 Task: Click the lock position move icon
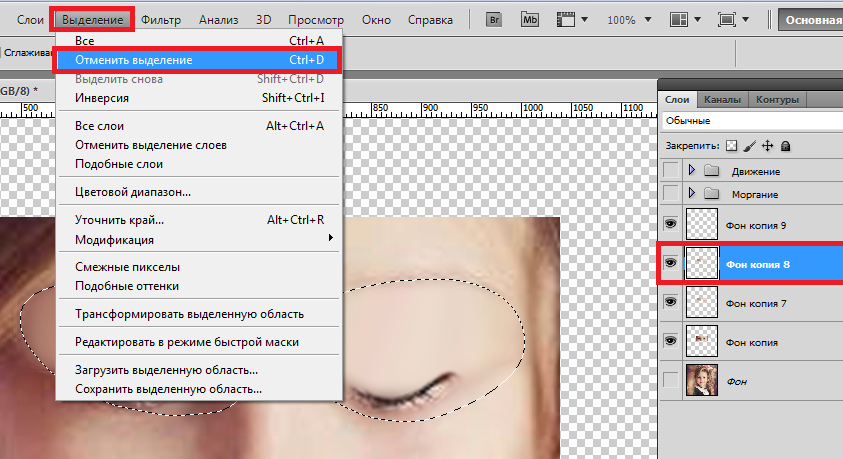coord(767,146)
